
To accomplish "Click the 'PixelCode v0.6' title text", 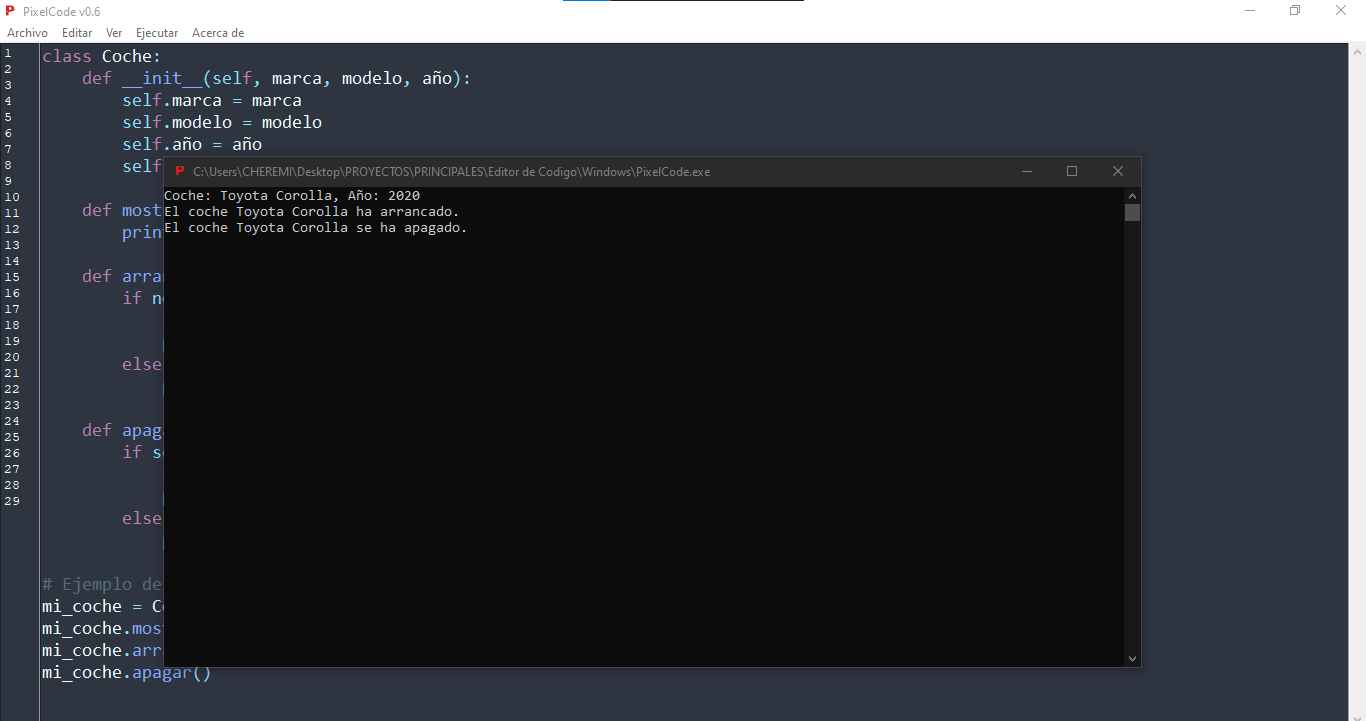I will click(60, 11).
